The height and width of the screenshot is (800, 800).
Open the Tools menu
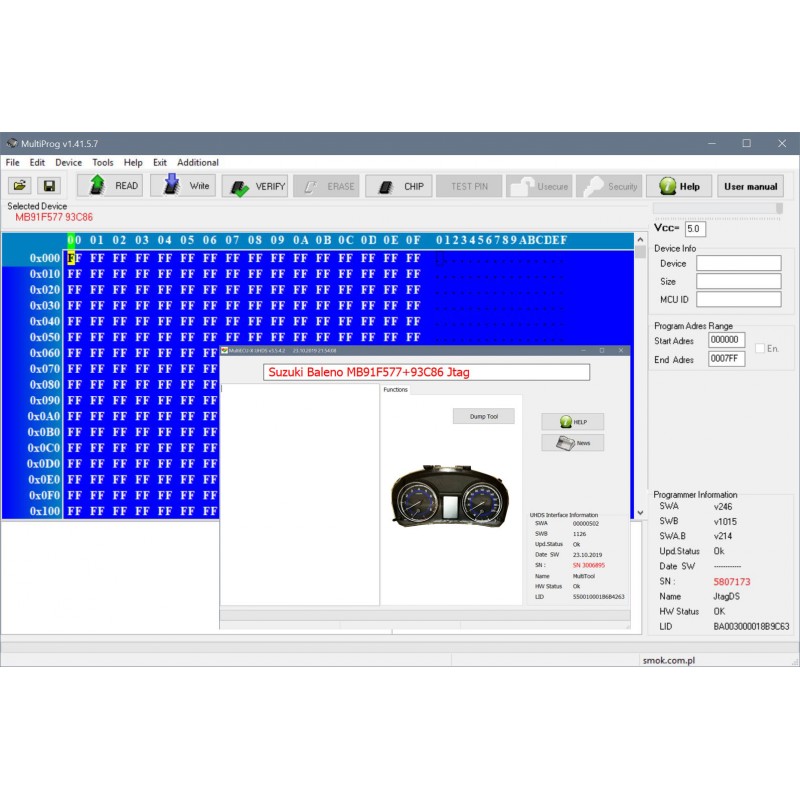(102, 162)
